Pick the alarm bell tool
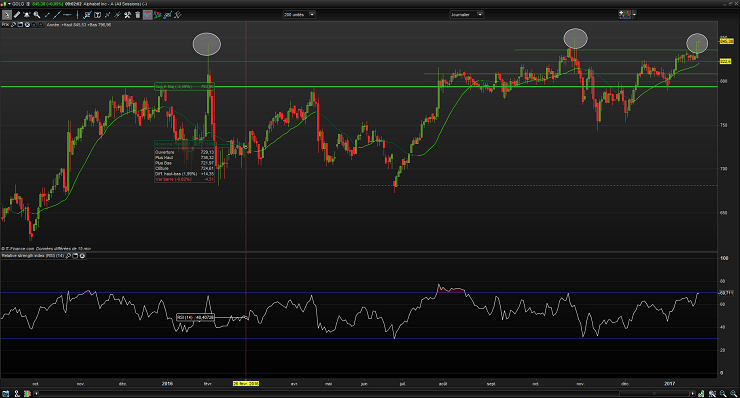The image size is (740, 398). pyautogui.click(x=27, y=15)
